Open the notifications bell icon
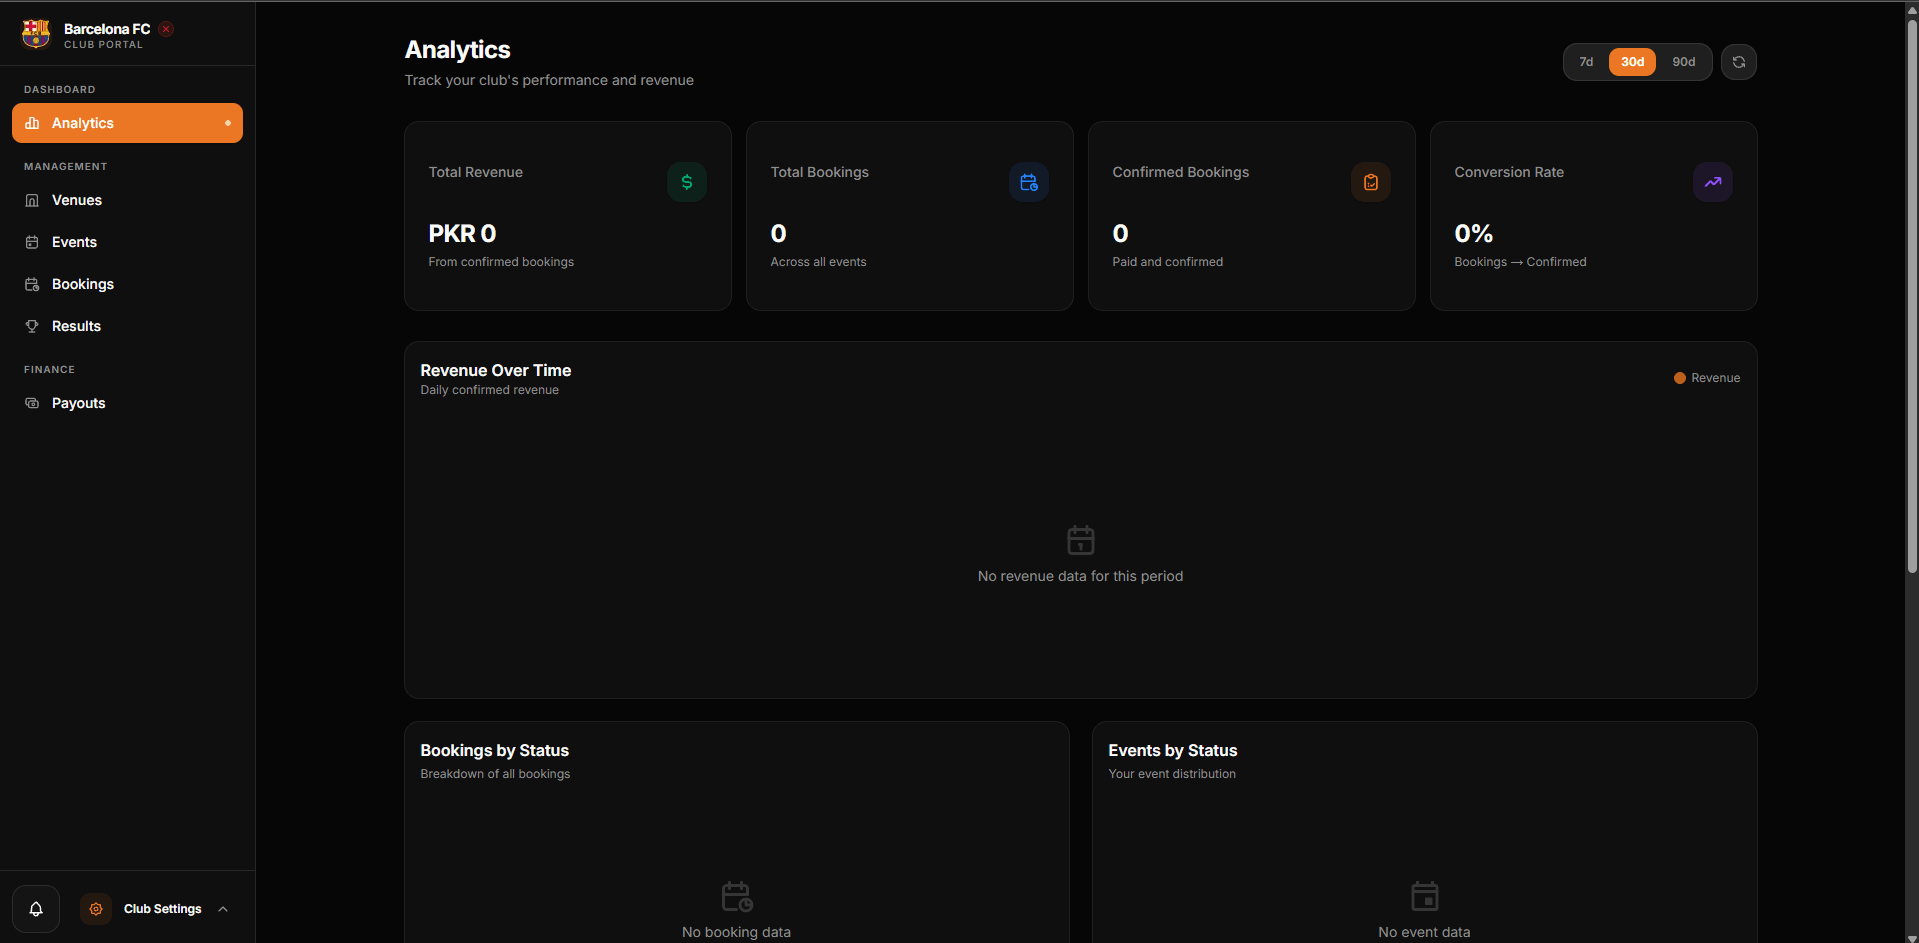1919x943 pixels. pos(36,909)
